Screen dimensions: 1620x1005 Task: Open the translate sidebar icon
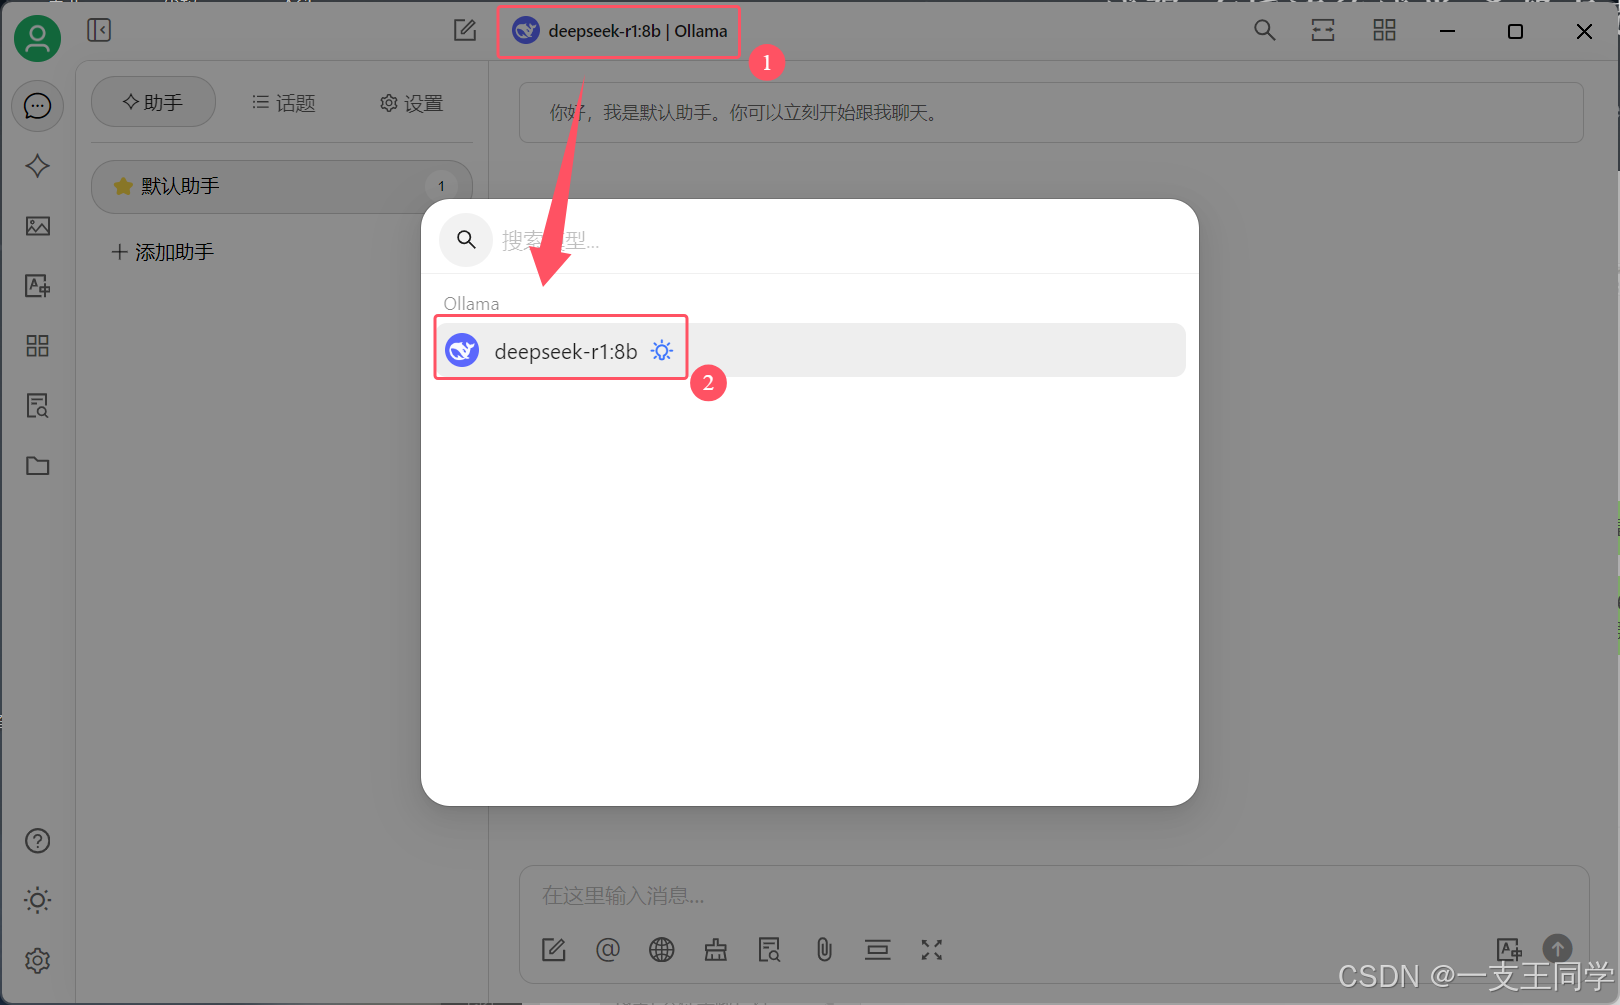click(38, 286)
